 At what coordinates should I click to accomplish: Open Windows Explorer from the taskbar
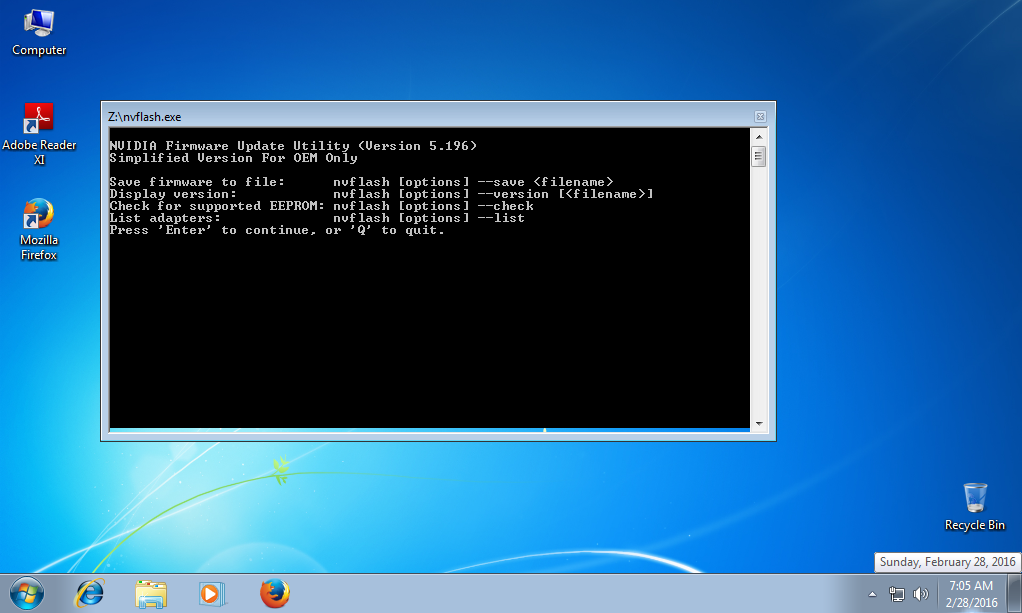151,594
